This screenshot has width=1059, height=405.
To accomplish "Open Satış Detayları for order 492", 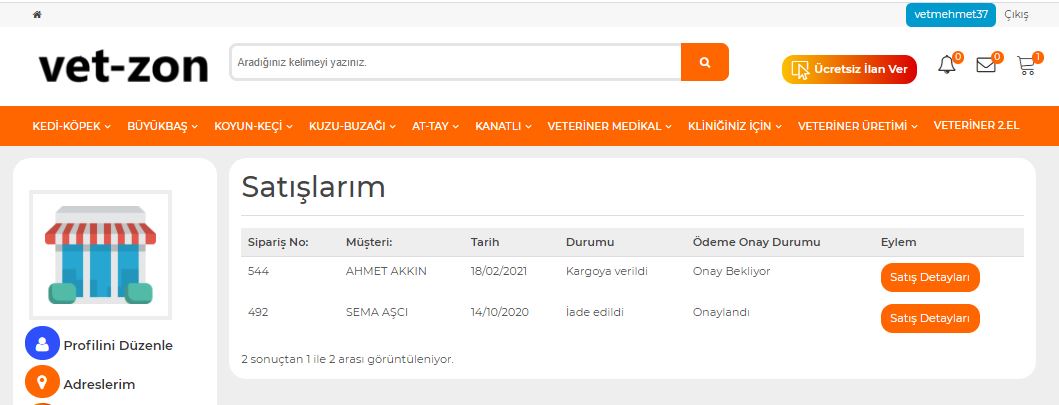I will [929, 318].
